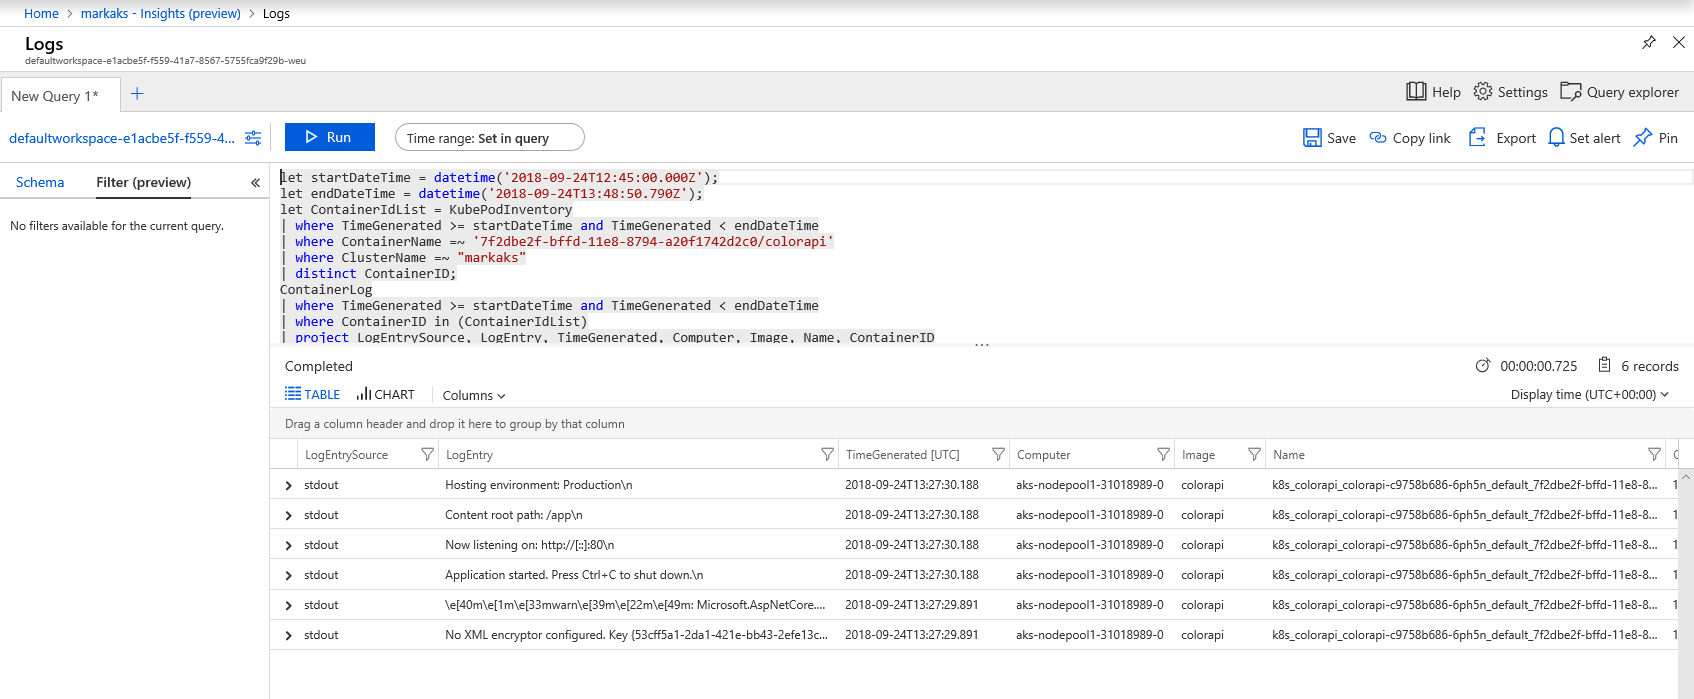The width and height of the screenshot is (1694, 699).
Task: Export query results
Action: [x=1502, y=138]
